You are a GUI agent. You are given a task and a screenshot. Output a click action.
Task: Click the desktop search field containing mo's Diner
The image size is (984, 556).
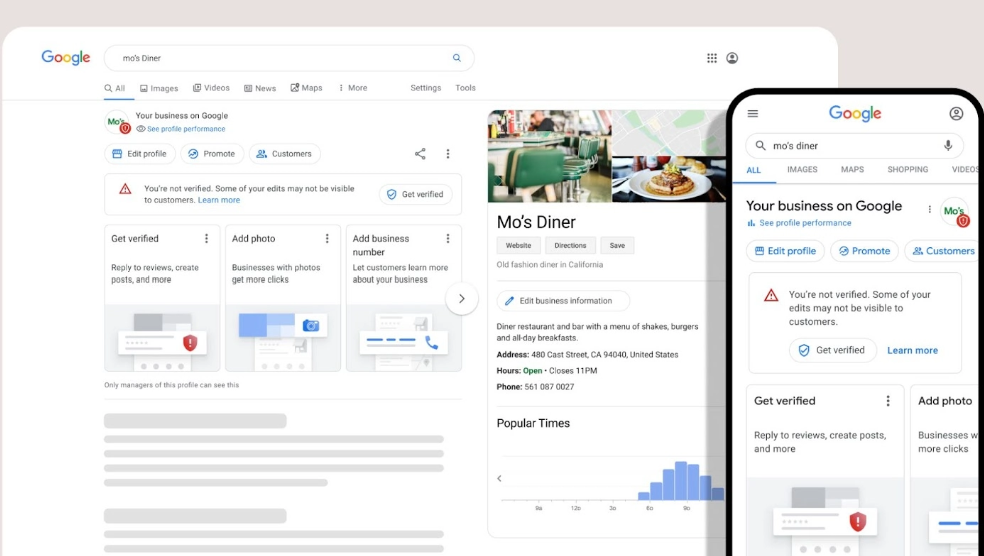tap(289, 58)
